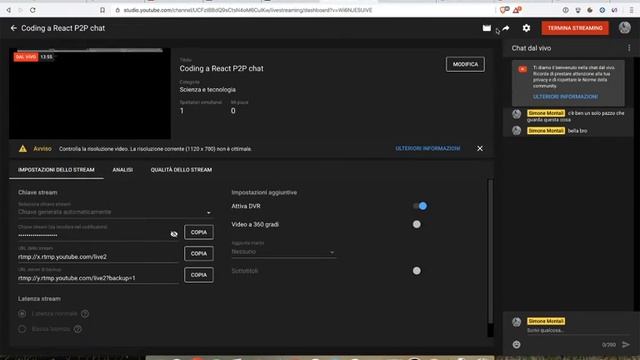This screenshot has height=360, width=640.
Task: Click the MODIFICA button next to the title
Action: [x=465, y=64]
